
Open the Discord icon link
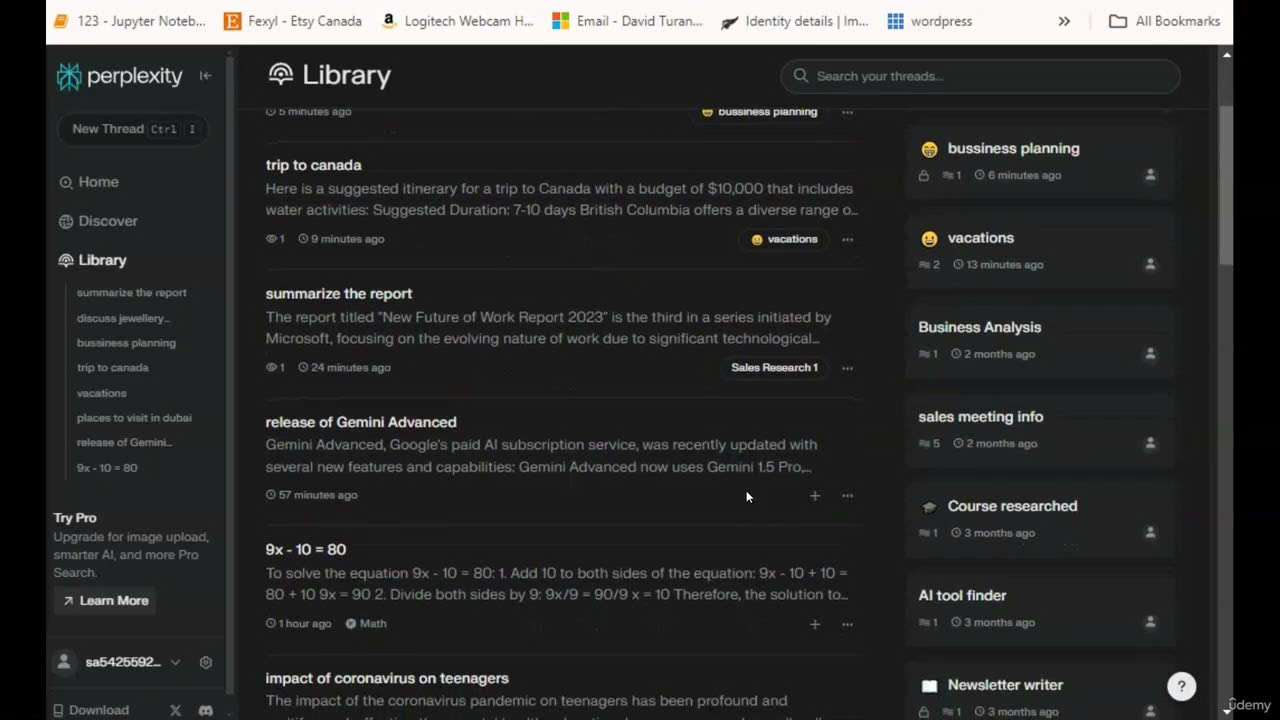tap(206, 710)
